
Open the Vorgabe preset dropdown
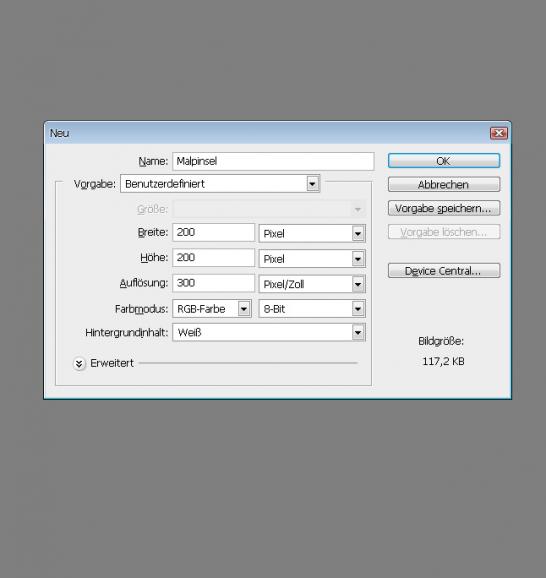[220, 184]
